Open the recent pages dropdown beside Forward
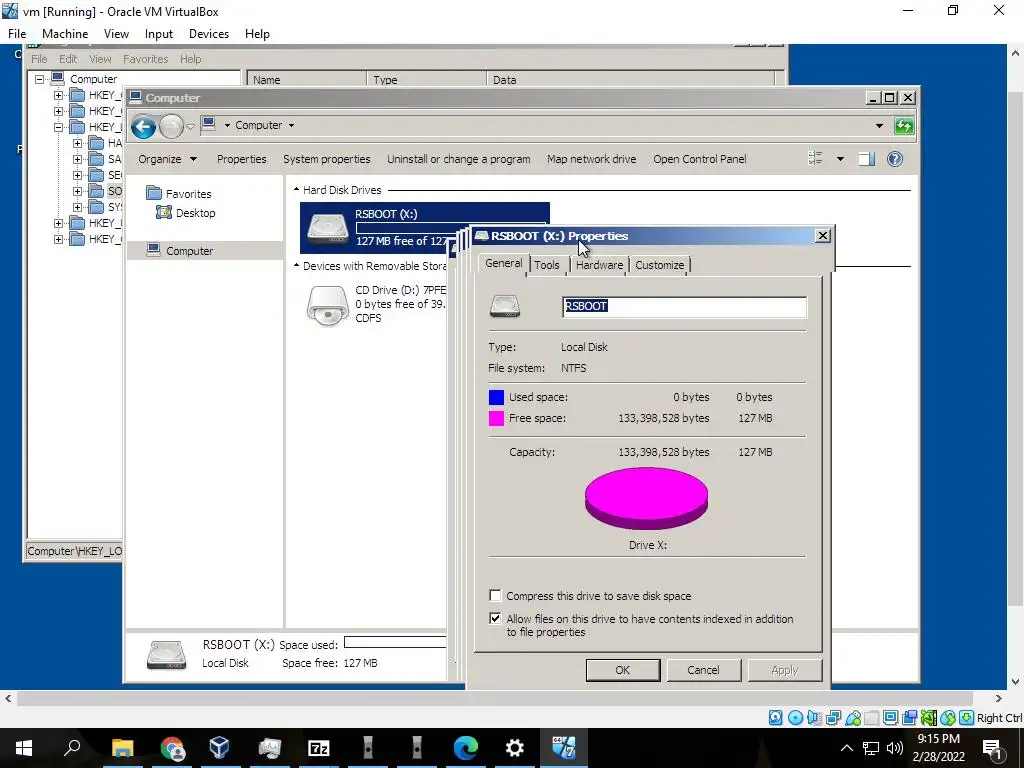Image resolution: width=1024 pixels, height=768 pixels. pyautogui.click(x=190, y=127)
